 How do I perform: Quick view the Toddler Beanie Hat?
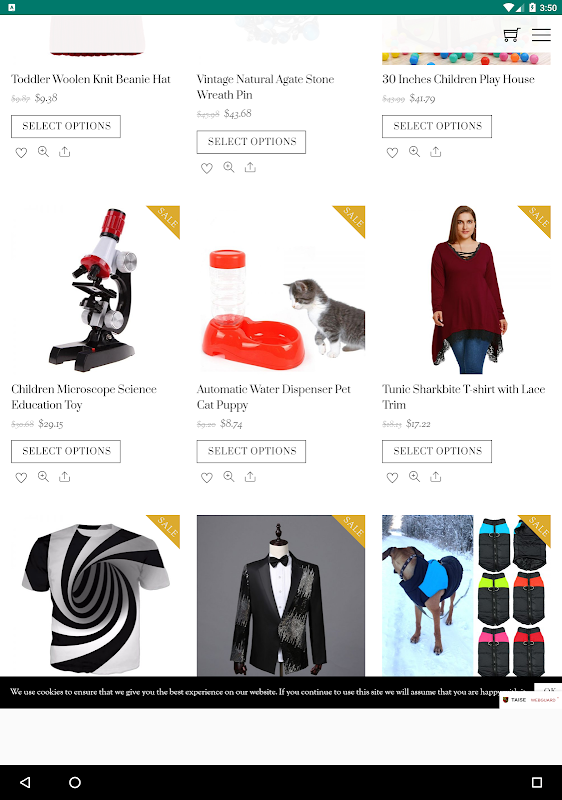point(43,152)
